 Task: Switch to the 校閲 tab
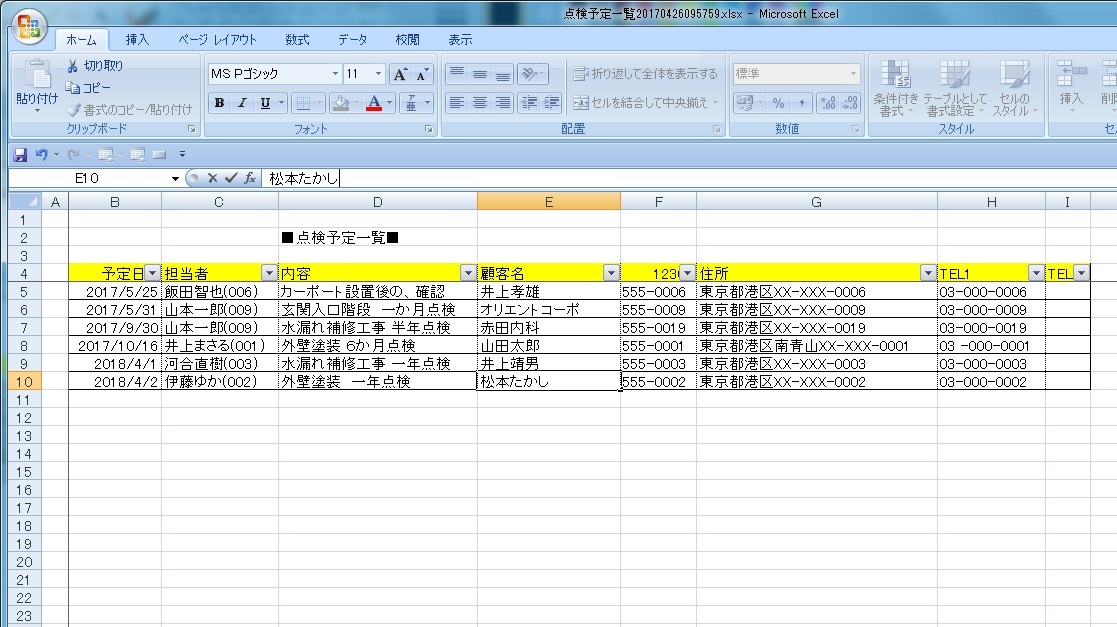tap(407, 40)
